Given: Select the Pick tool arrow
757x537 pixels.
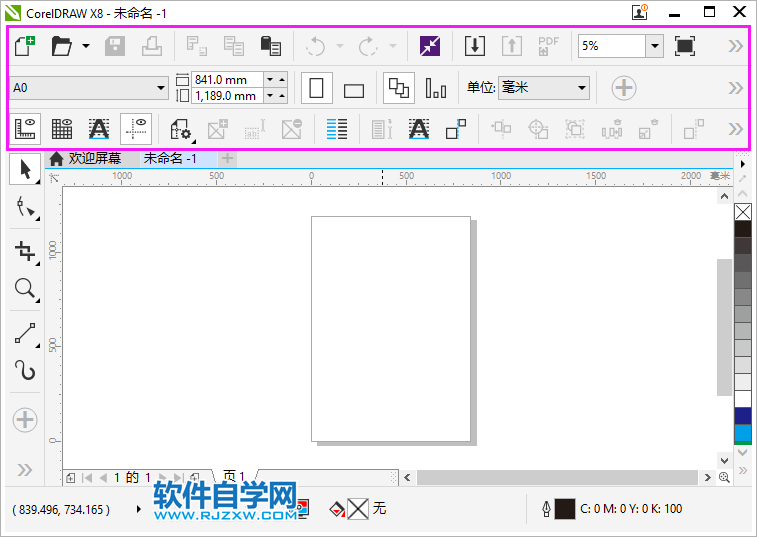Looking at the screenshot, I should pyautogui.click(x=25, y=170).
